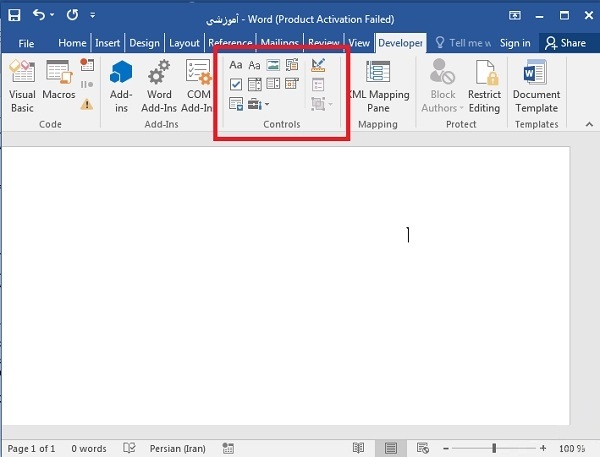Viewport: 600px width, 457px height.
Task: Insert a Rich Text content control
Action: (236, 65)
